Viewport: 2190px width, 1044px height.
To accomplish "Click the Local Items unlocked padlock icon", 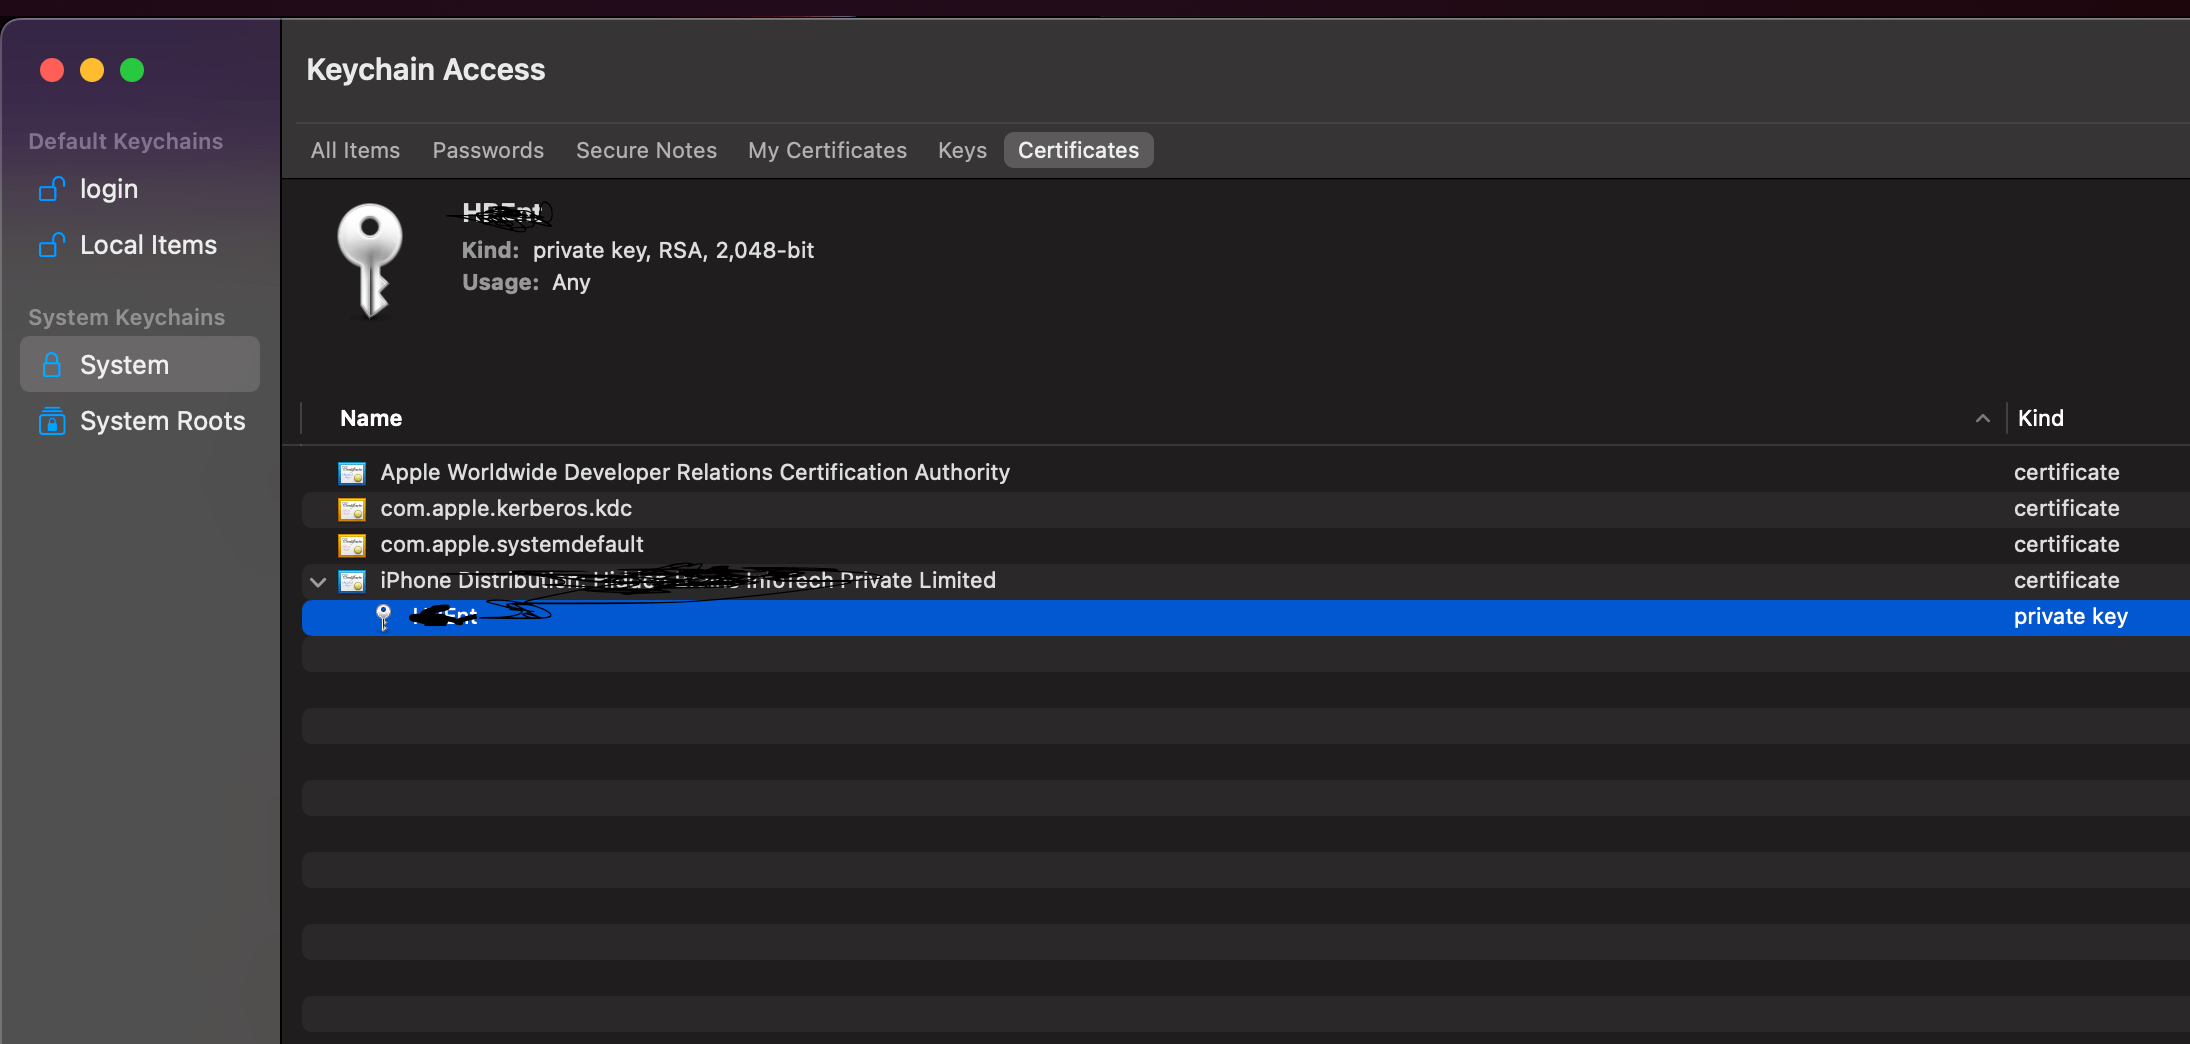I will coord(52,245).
